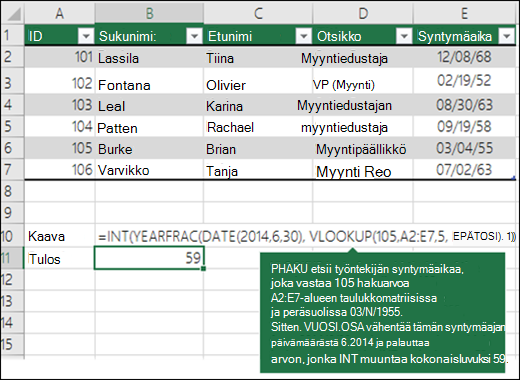Open the Sukunimi column filter dropdown
The image size is (520, 380).
194,36
